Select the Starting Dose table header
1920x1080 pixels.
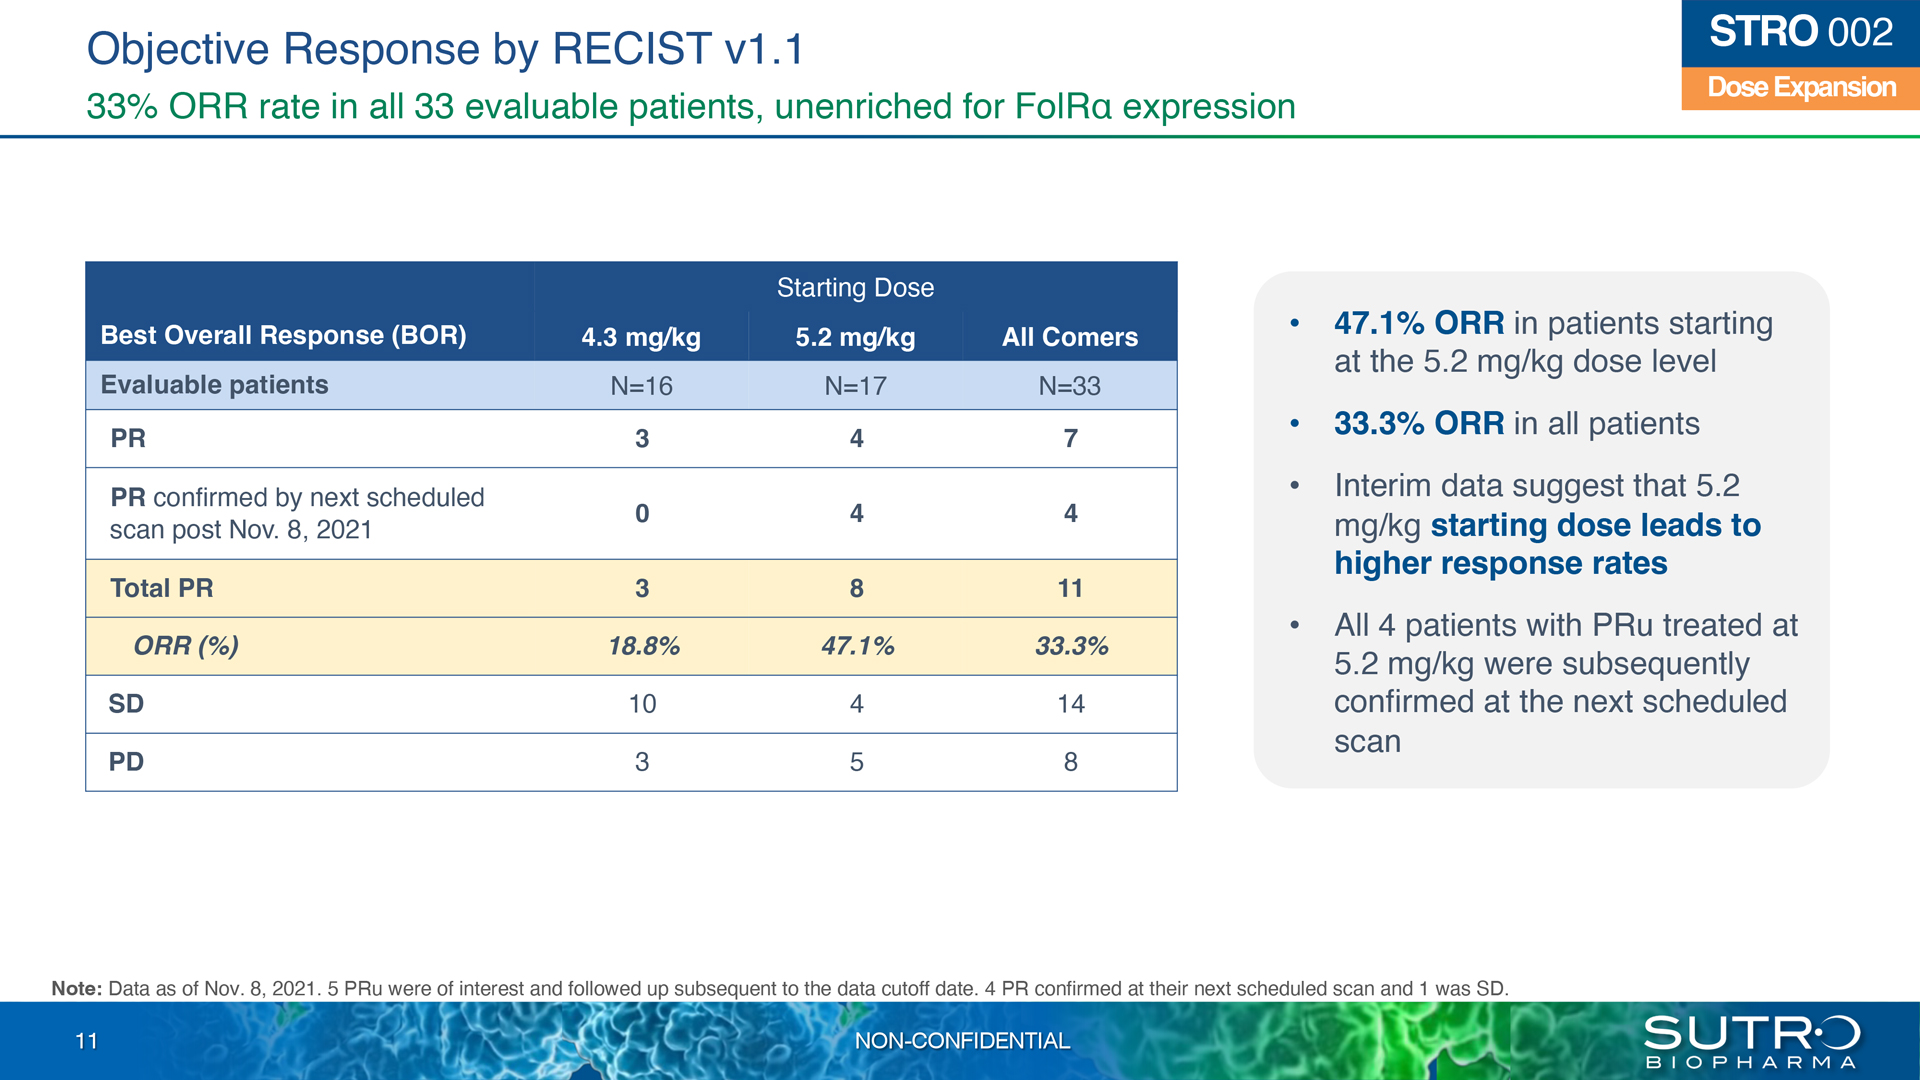(855, 288)
